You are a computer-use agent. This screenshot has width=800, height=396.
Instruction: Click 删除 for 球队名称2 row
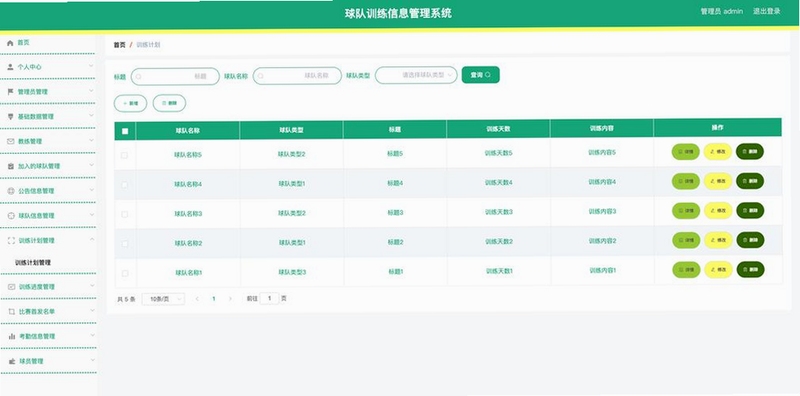751,240
